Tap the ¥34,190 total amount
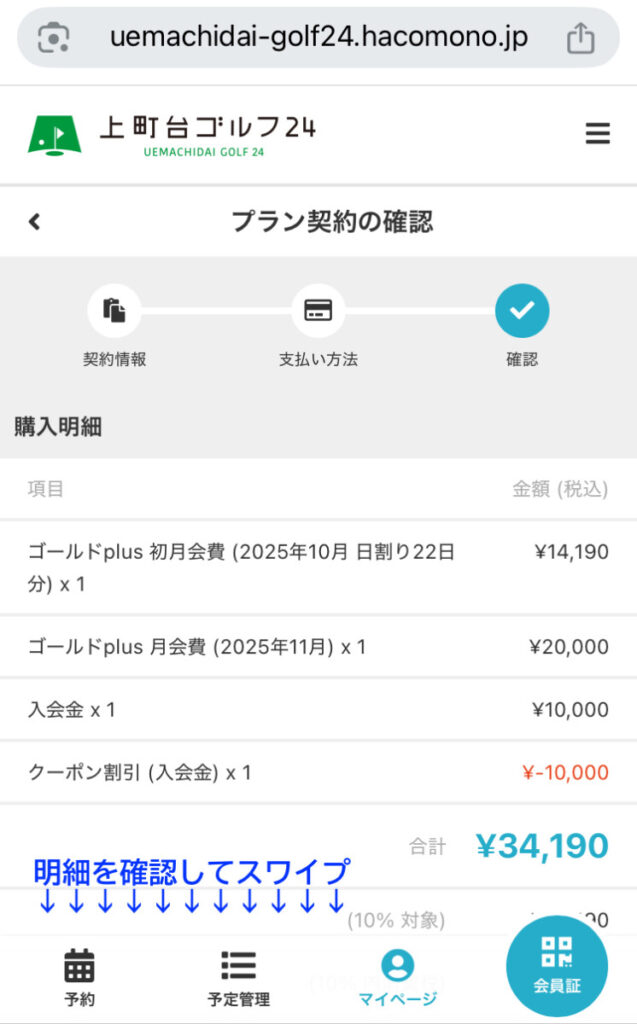 541,846
